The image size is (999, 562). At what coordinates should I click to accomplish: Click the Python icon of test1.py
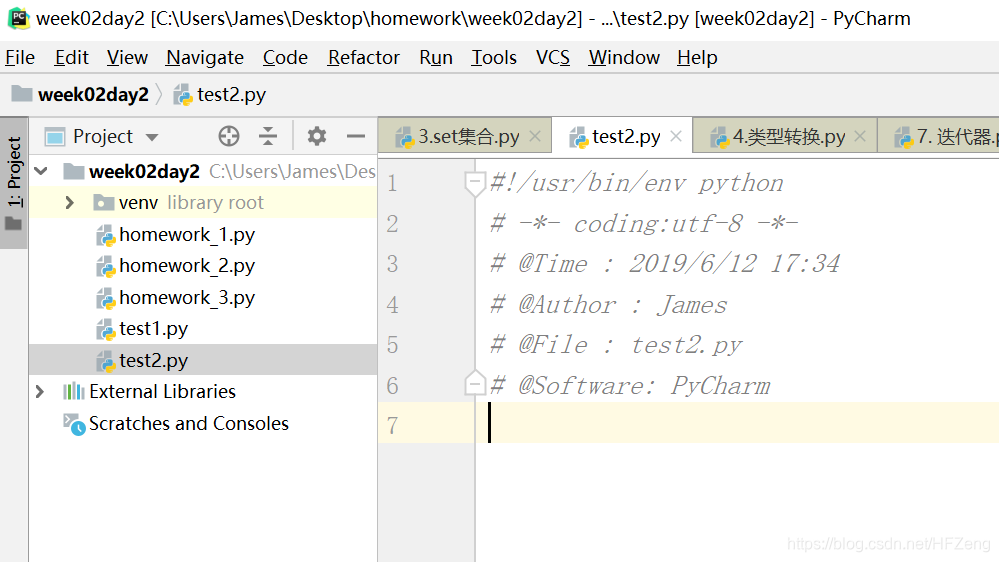pos(105,329)
